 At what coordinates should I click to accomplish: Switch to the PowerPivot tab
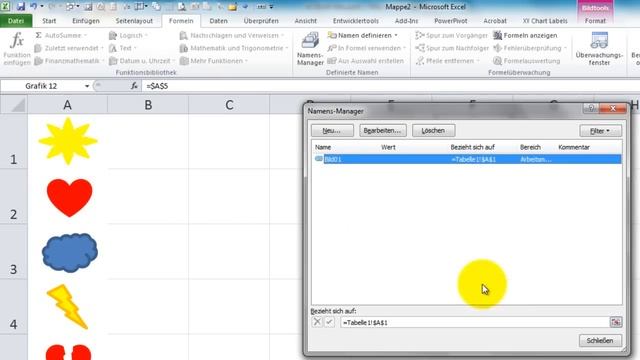pyautogui.click(x=451, y=21)
